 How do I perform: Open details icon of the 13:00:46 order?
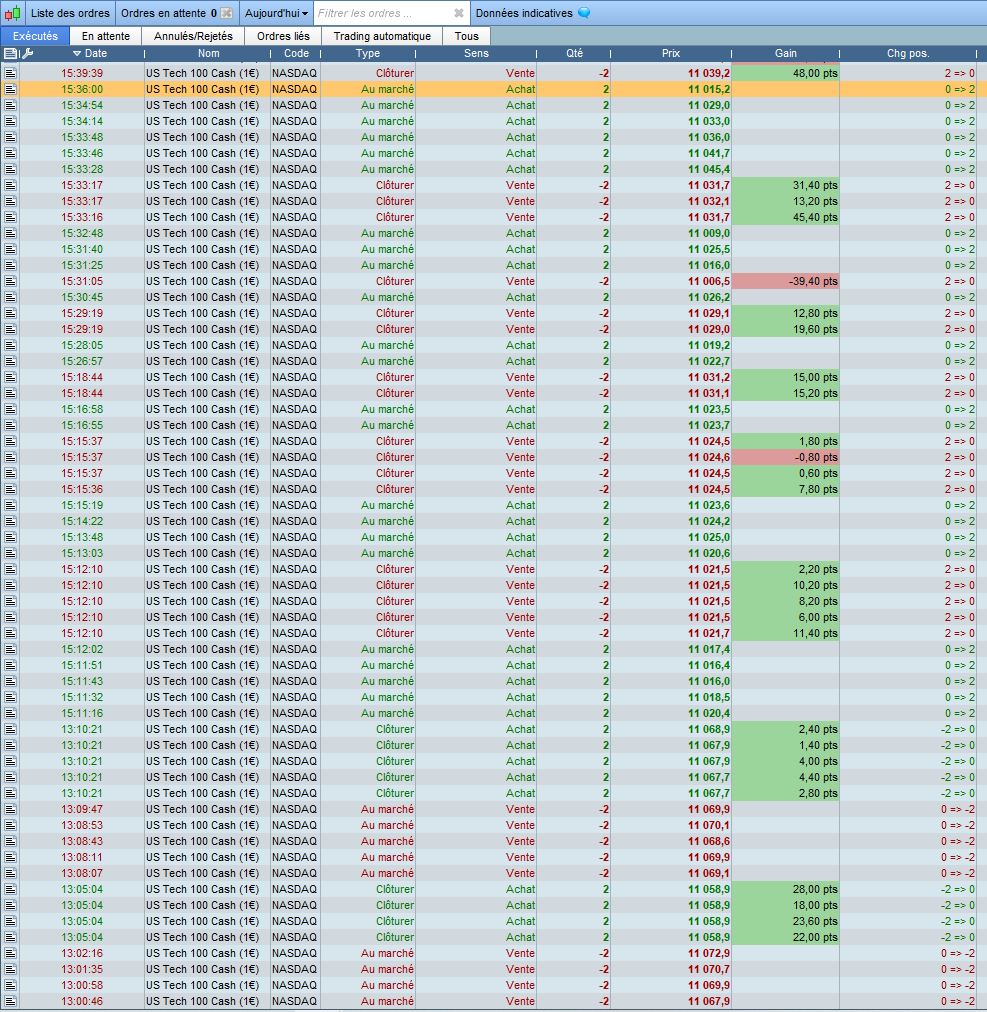10,1002
